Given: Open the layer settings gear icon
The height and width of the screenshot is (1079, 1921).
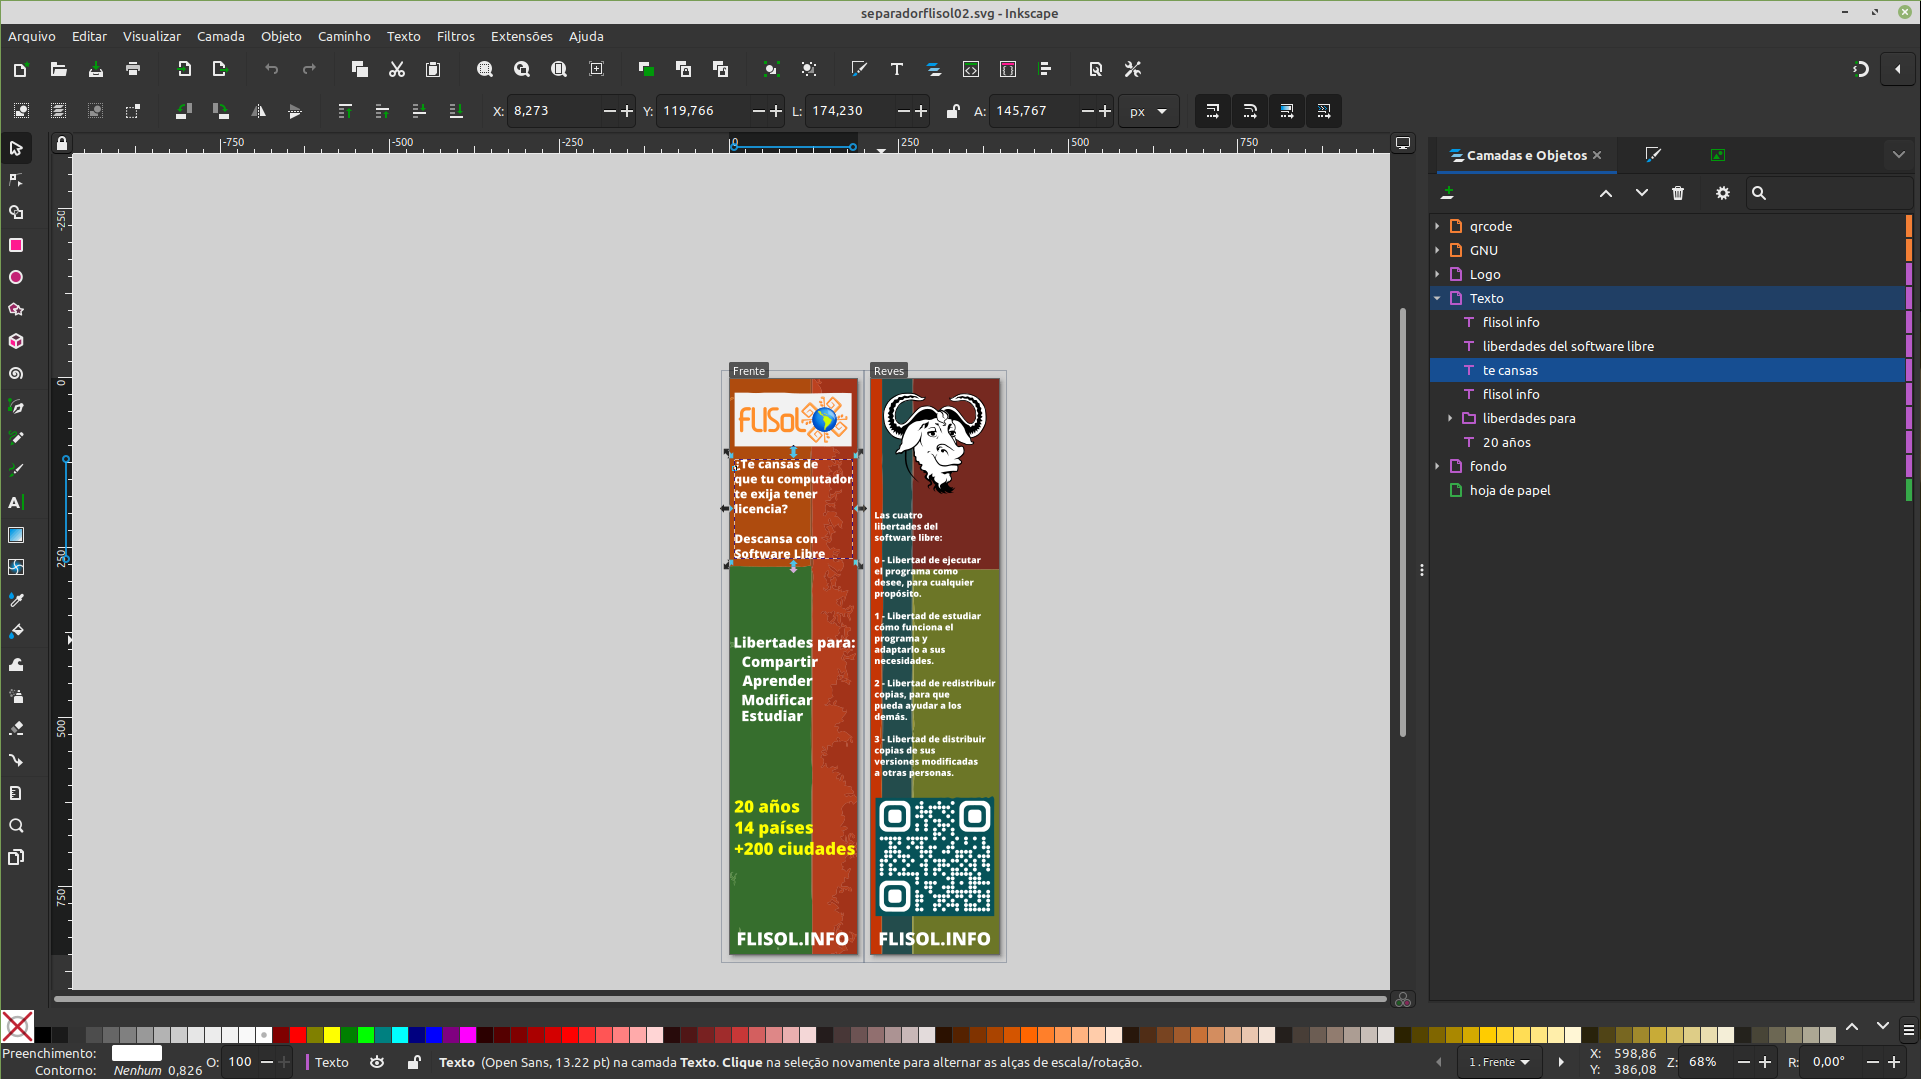Looking at the screenshot, I should pos(1722,193).
